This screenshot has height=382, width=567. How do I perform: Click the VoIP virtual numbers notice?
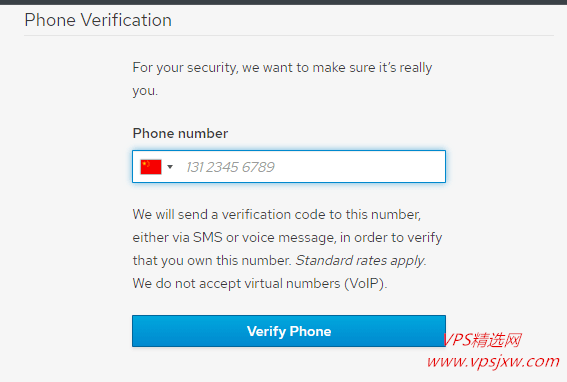(x=260, y=283)
